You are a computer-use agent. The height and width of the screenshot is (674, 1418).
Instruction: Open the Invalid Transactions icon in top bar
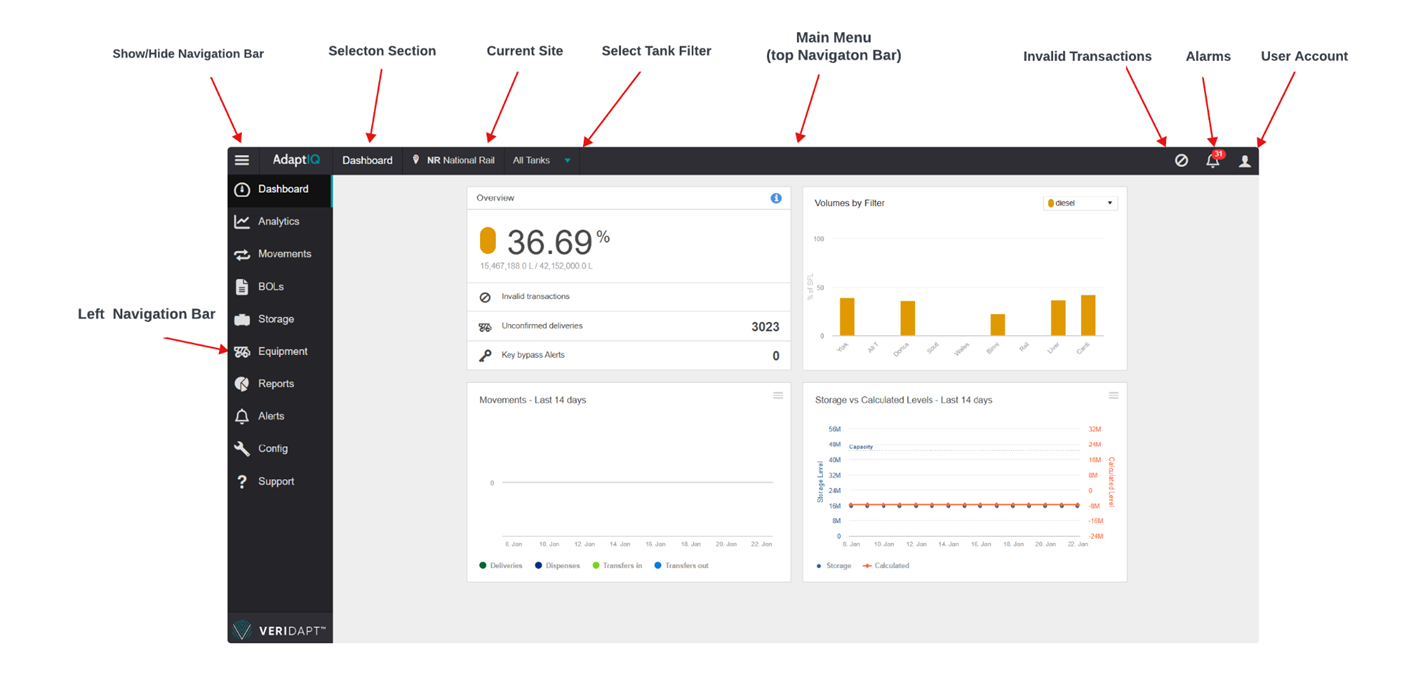tap(1181, 160)
